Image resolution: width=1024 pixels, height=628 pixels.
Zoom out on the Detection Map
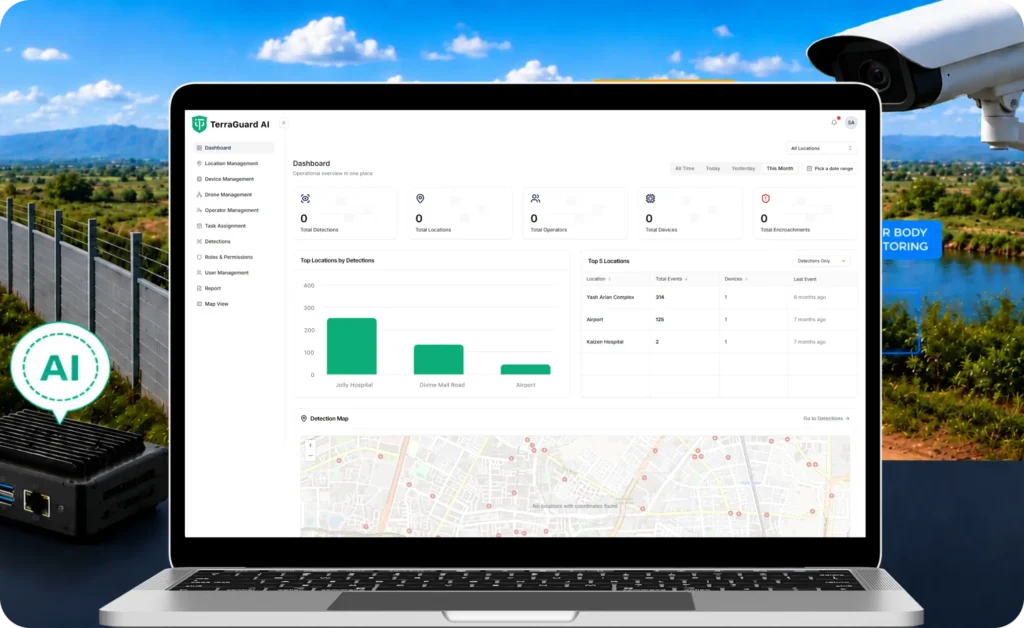(310, 455)
